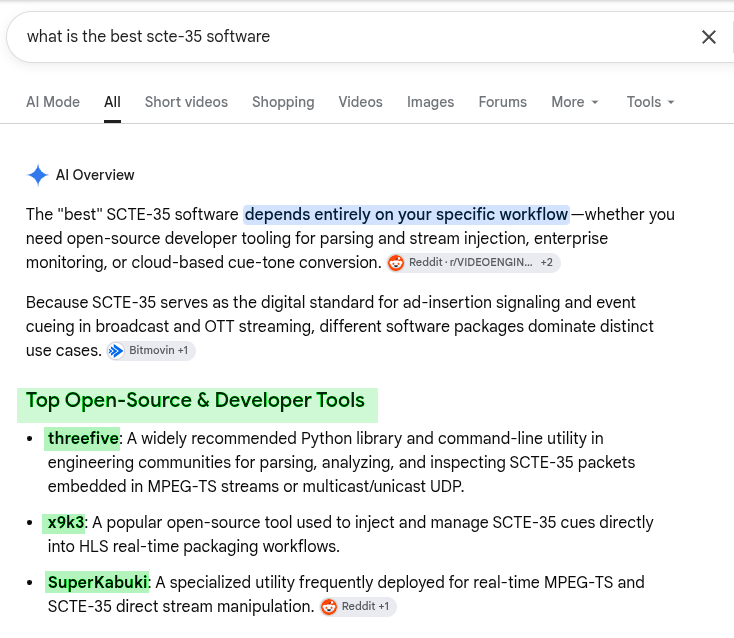
Task: Open the Shopping results tab
Action: tap(283, 102)
